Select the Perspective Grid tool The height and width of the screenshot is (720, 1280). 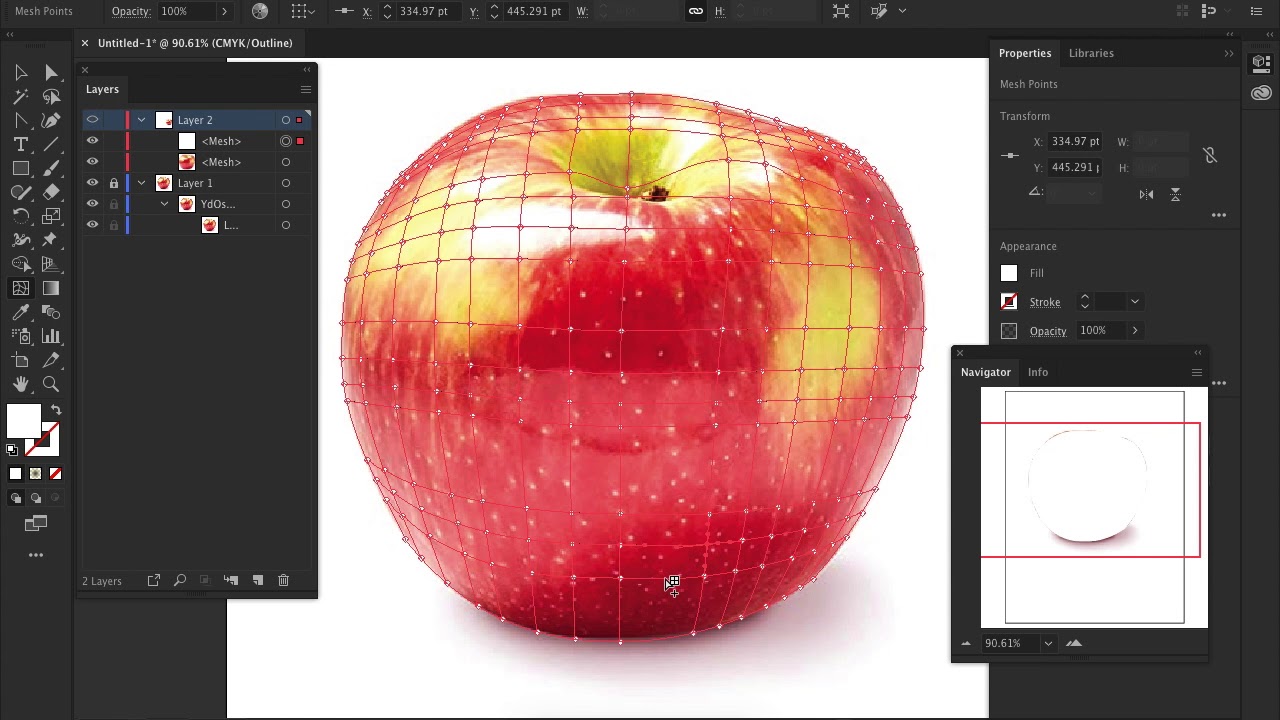[x=51, y=264]
